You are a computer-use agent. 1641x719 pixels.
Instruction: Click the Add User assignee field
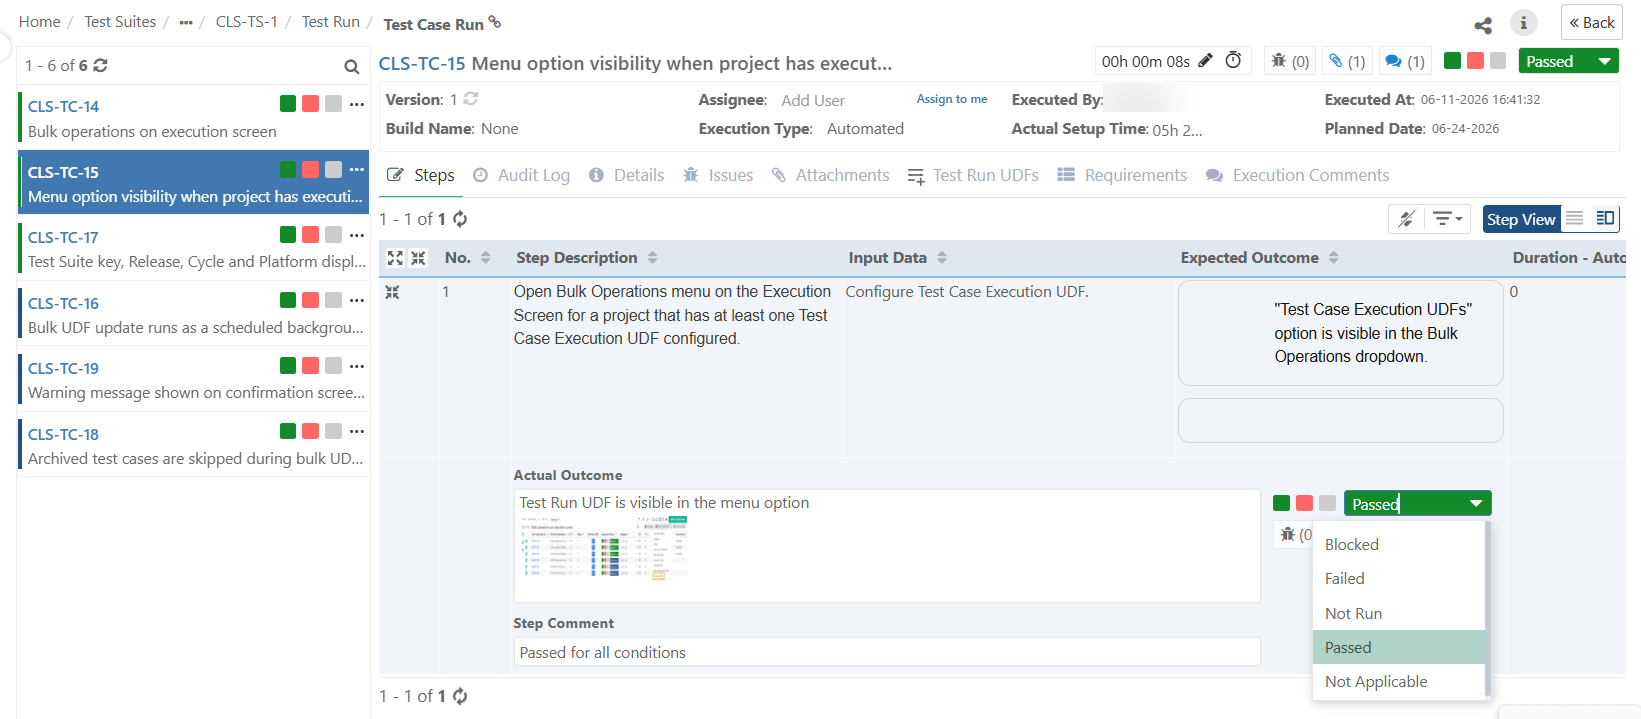[x=813, y=100]
